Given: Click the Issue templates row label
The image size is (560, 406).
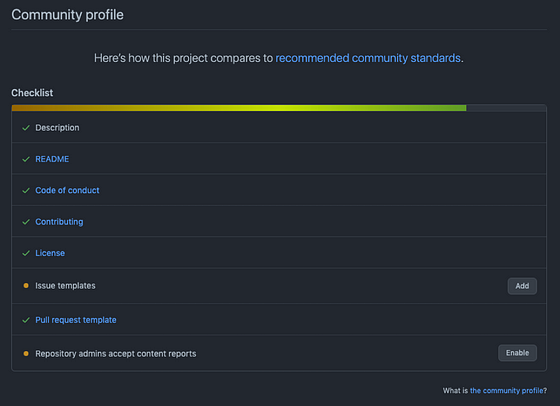Looking at the screenshot, I should (65, 286).
